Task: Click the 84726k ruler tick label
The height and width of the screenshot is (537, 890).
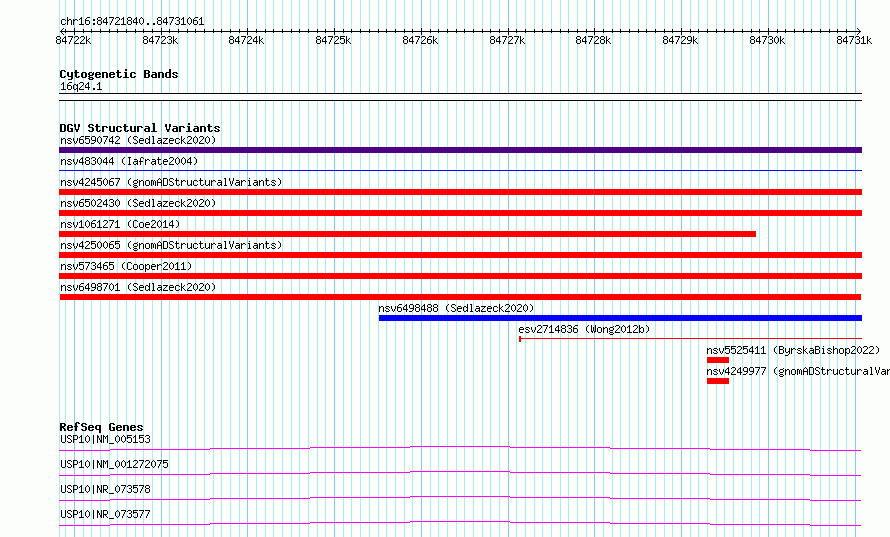Action: 420,40
